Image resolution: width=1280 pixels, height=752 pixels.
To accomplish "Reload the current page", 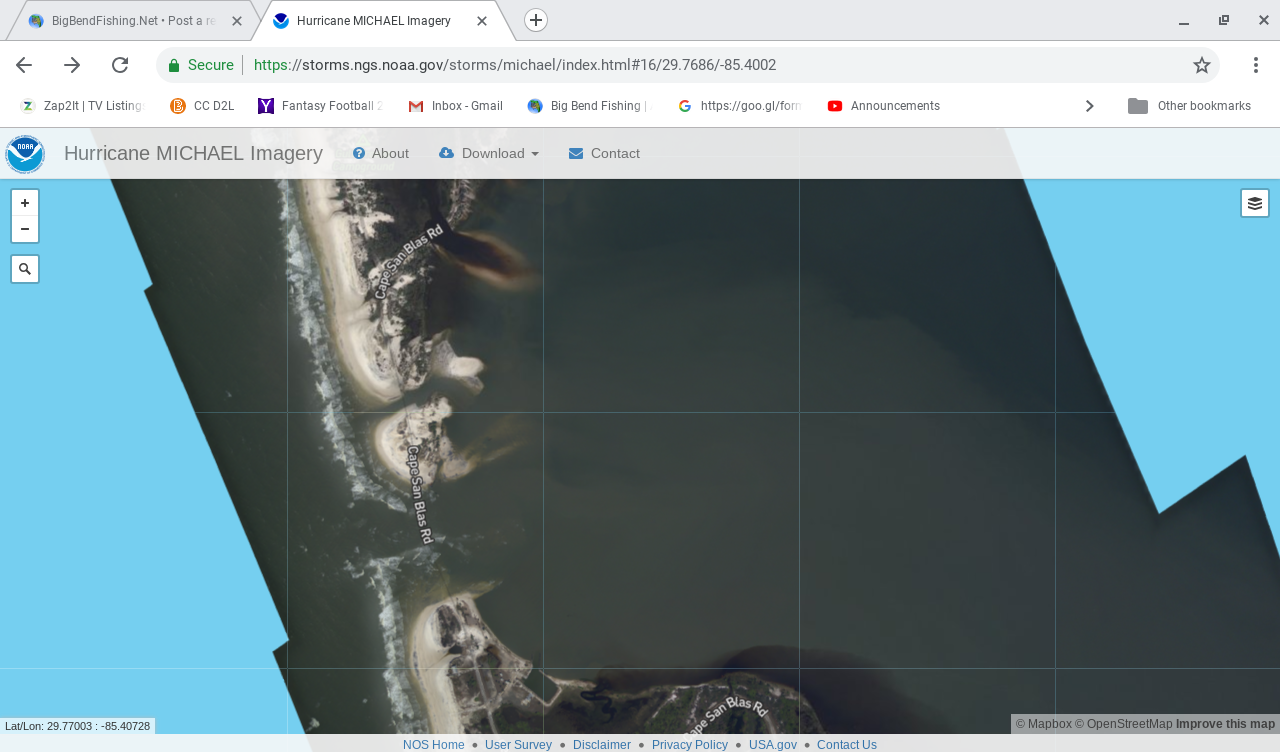I will point(120,65).
